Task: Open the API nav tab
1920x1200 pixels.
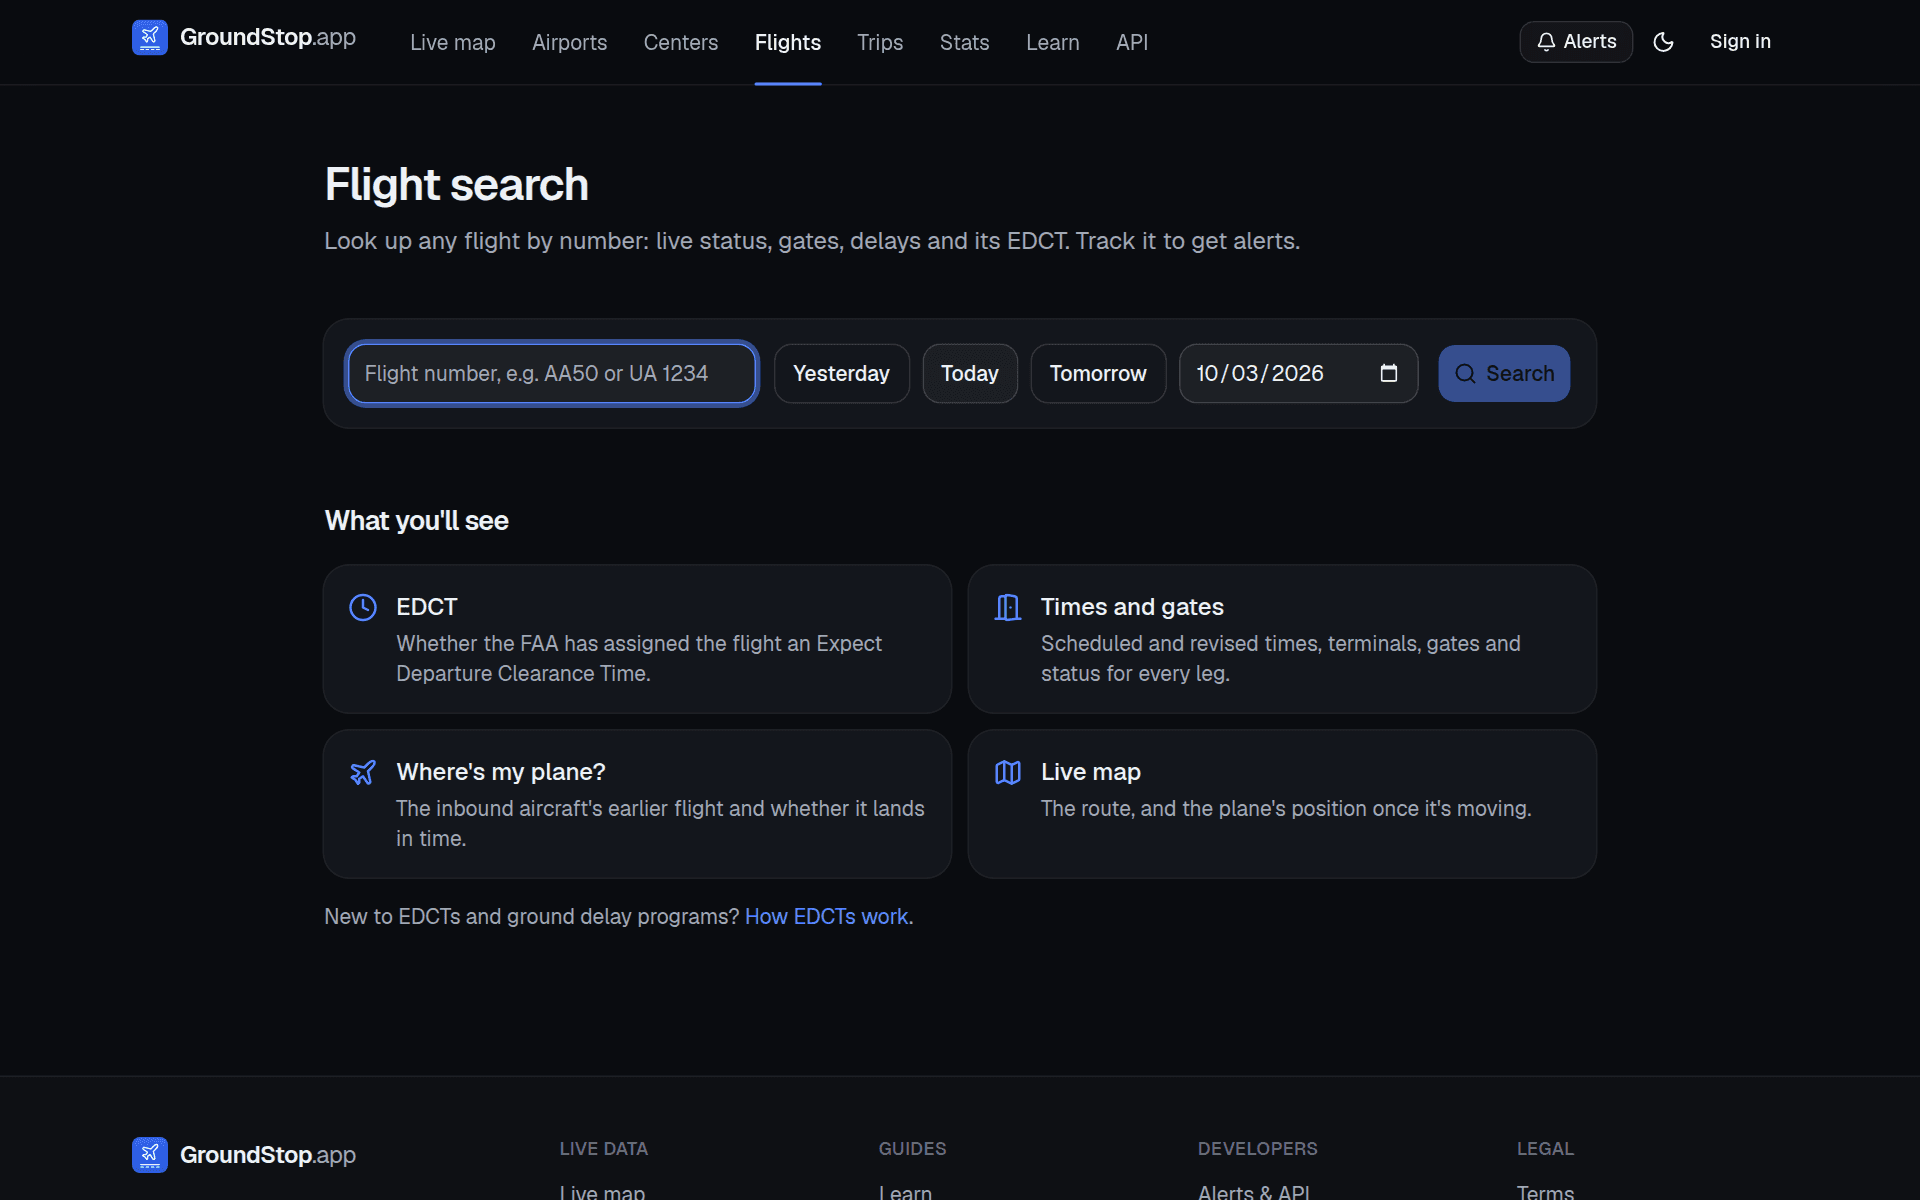Action: (1132, 42)
